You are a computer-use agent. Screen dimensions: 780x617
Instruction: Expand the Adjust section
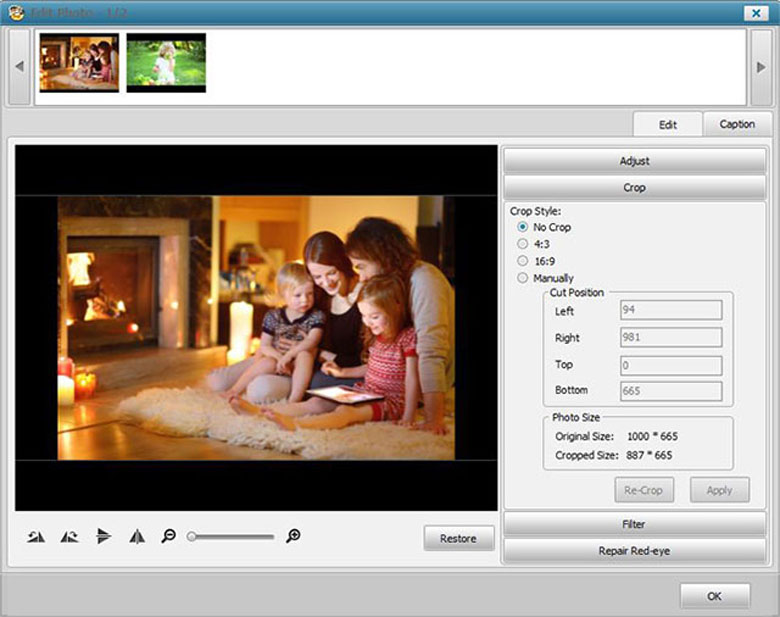[x=635, y=161]
